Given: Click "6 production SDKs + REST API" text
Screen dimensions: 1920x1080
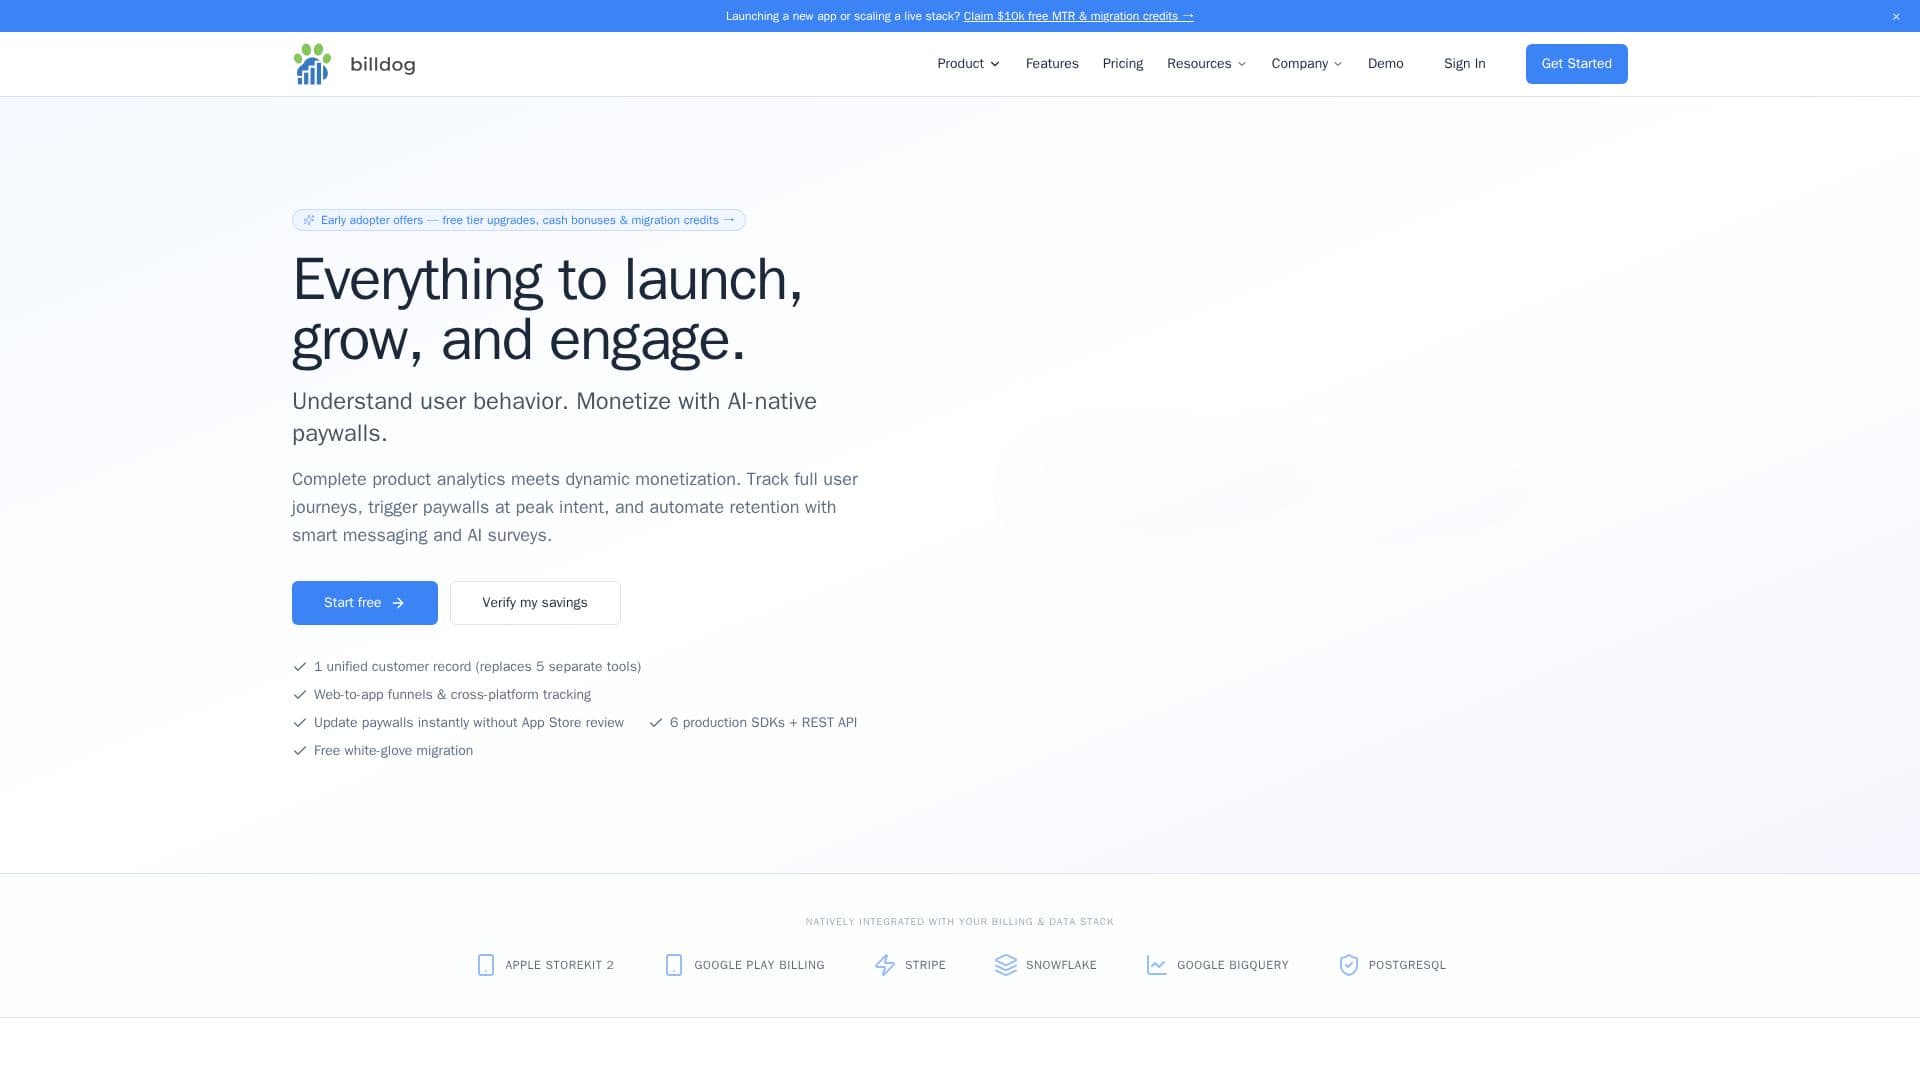Looking at the screenshot, I should pyautogui.click(x=763, y=723).
